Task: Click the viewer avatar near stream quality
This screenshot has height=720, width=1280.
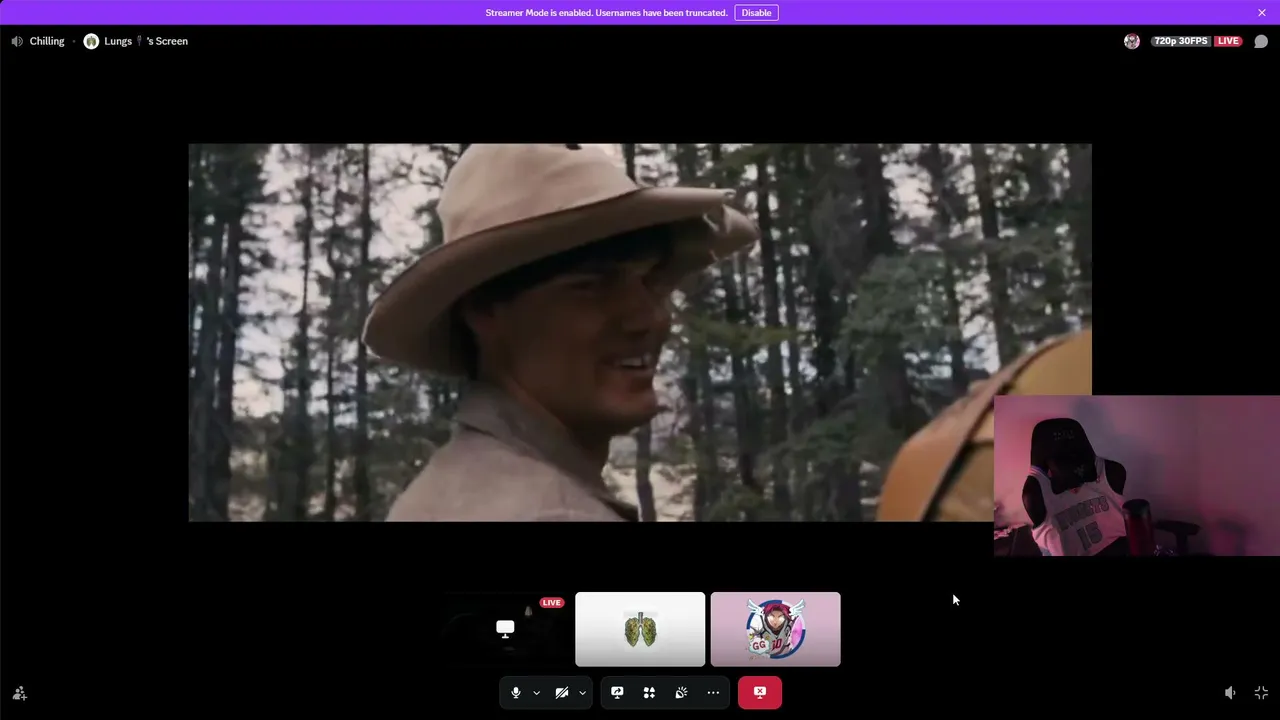Action: (1132, 41)
